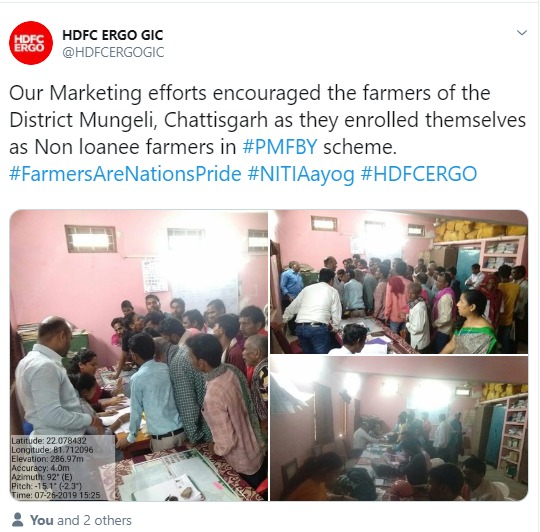Open the HDFC ERGO GIC display name
Image resolution: width=540 pixels, height=532 pixels.
[113, 35]
